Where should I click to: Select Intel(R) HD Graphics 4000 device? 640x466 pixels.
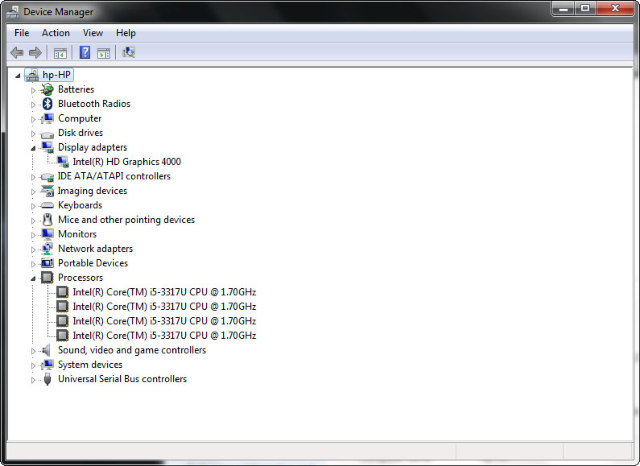126,162
